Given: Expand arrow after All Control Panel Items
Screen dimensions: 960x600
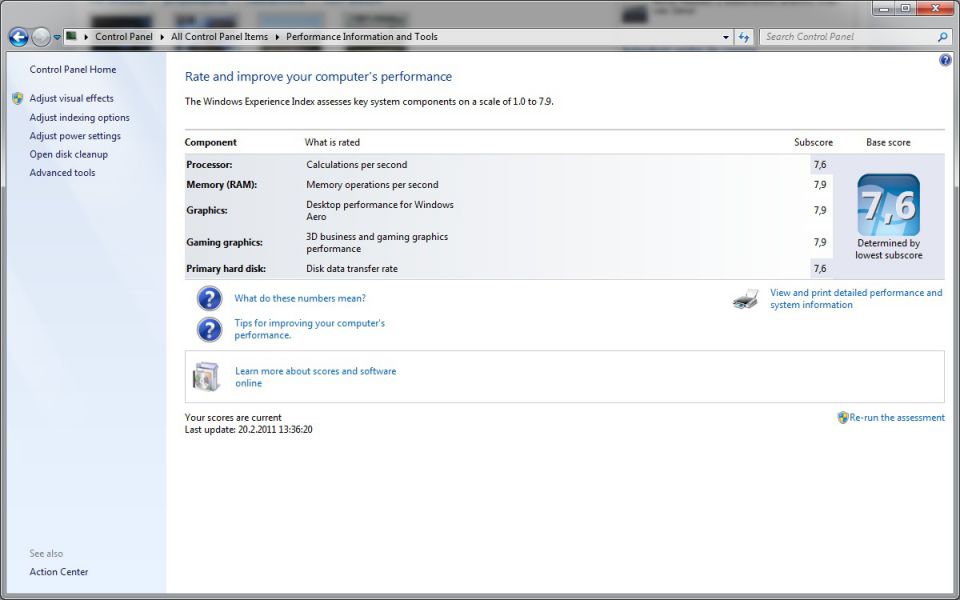Looking at the screenshot, I should coord(277,37).
